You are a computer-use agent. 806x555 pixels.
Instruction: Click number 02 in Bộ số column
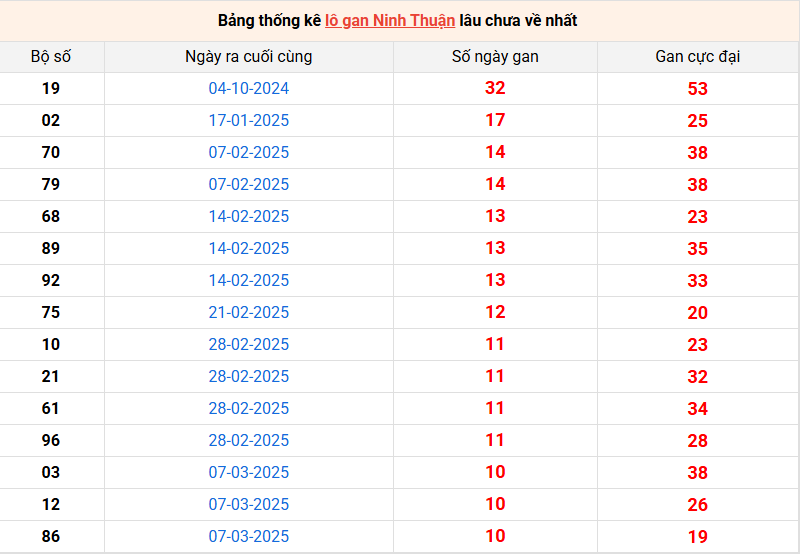tap(51, 120)
